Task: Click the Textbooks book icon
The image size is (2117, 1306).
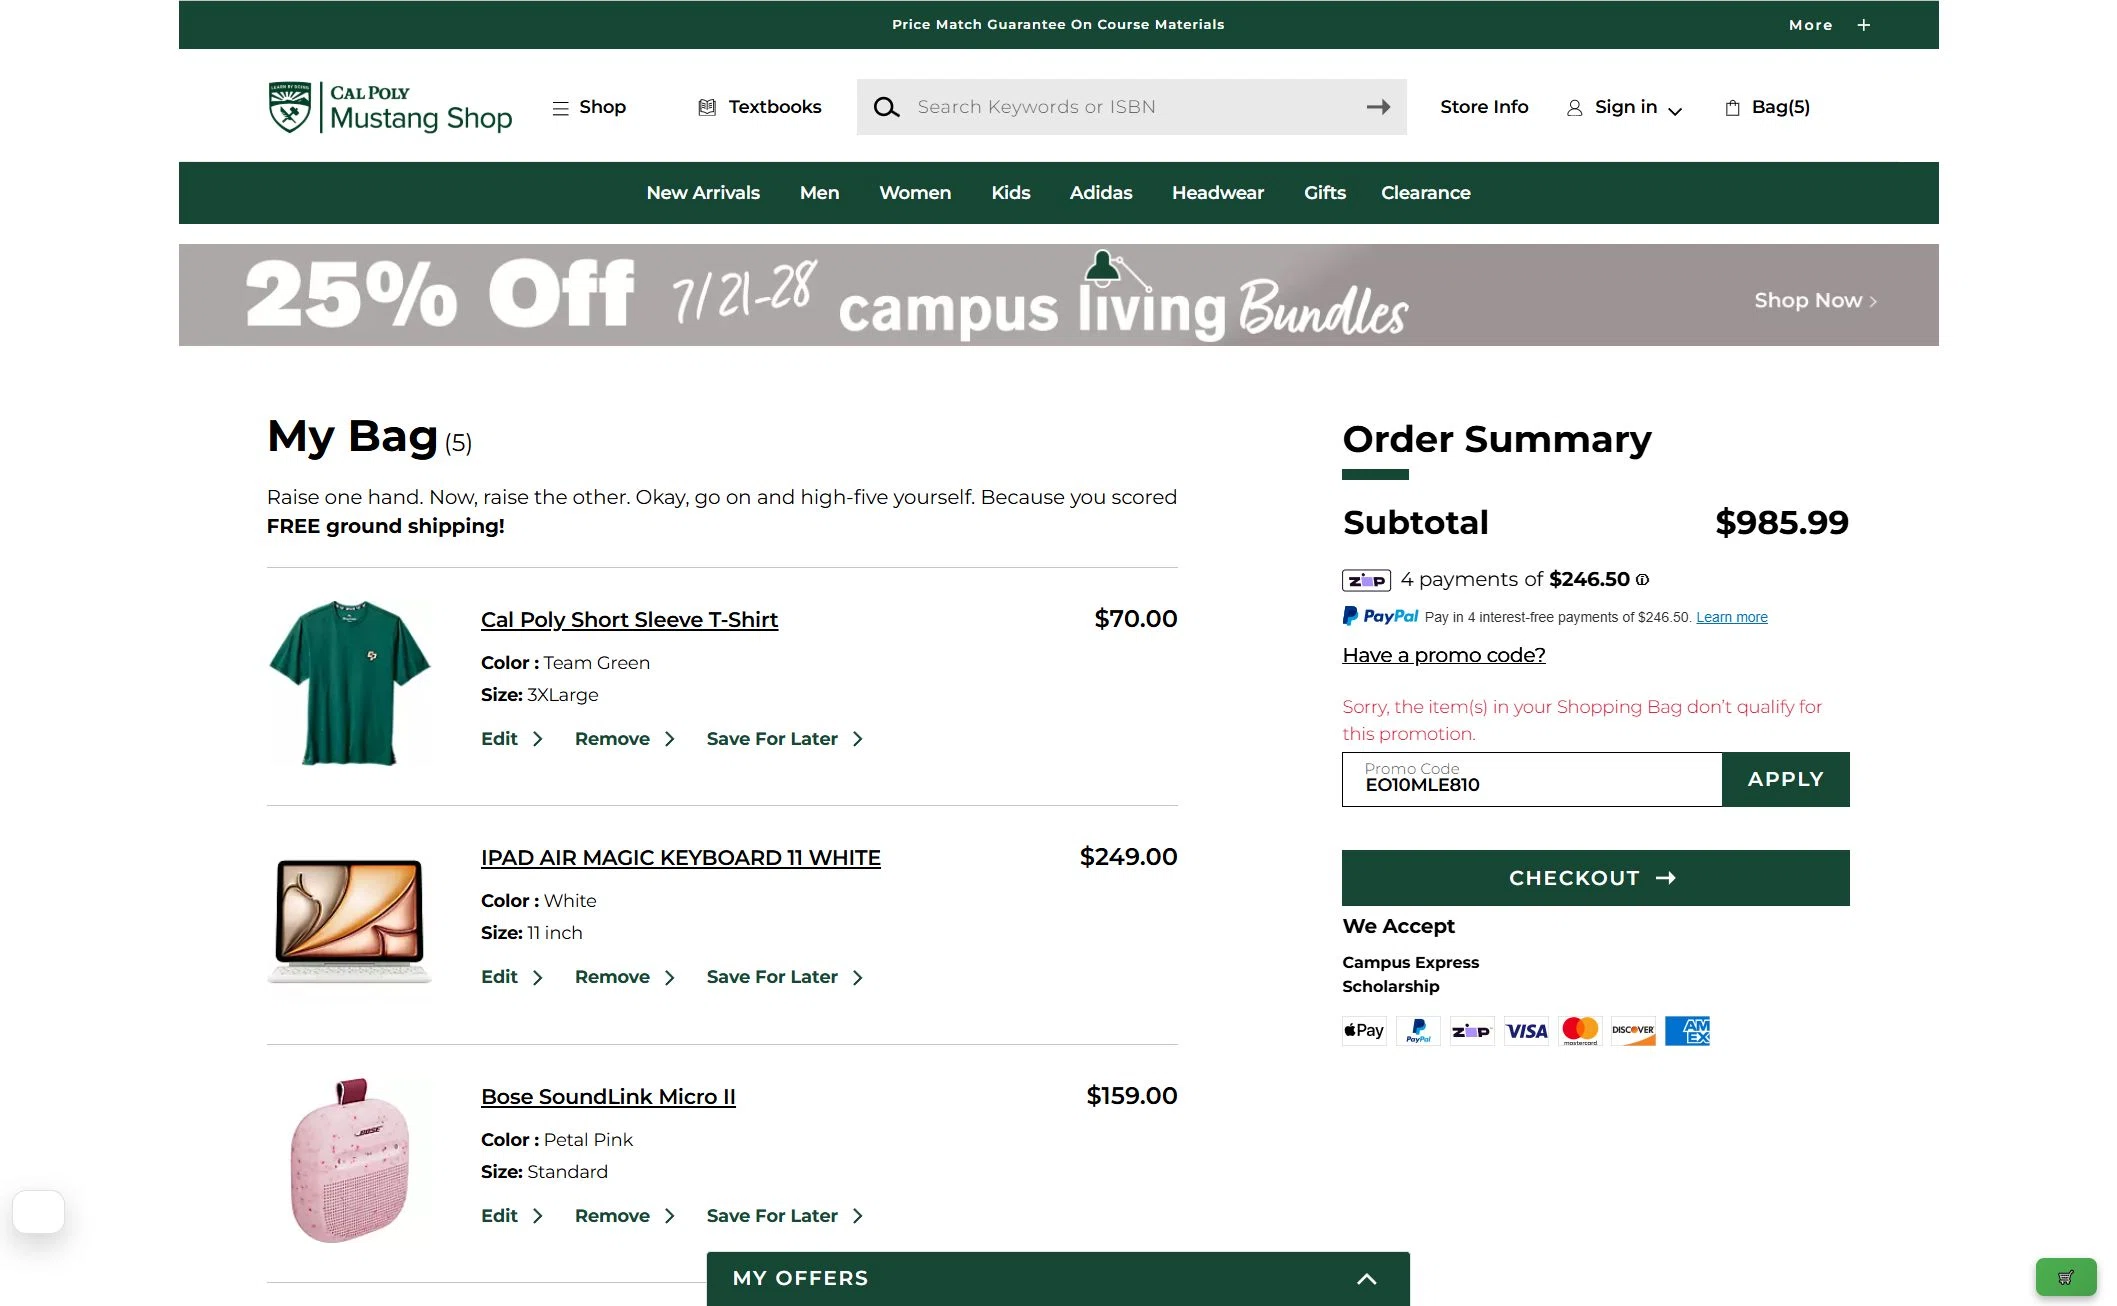Action: 707,107
